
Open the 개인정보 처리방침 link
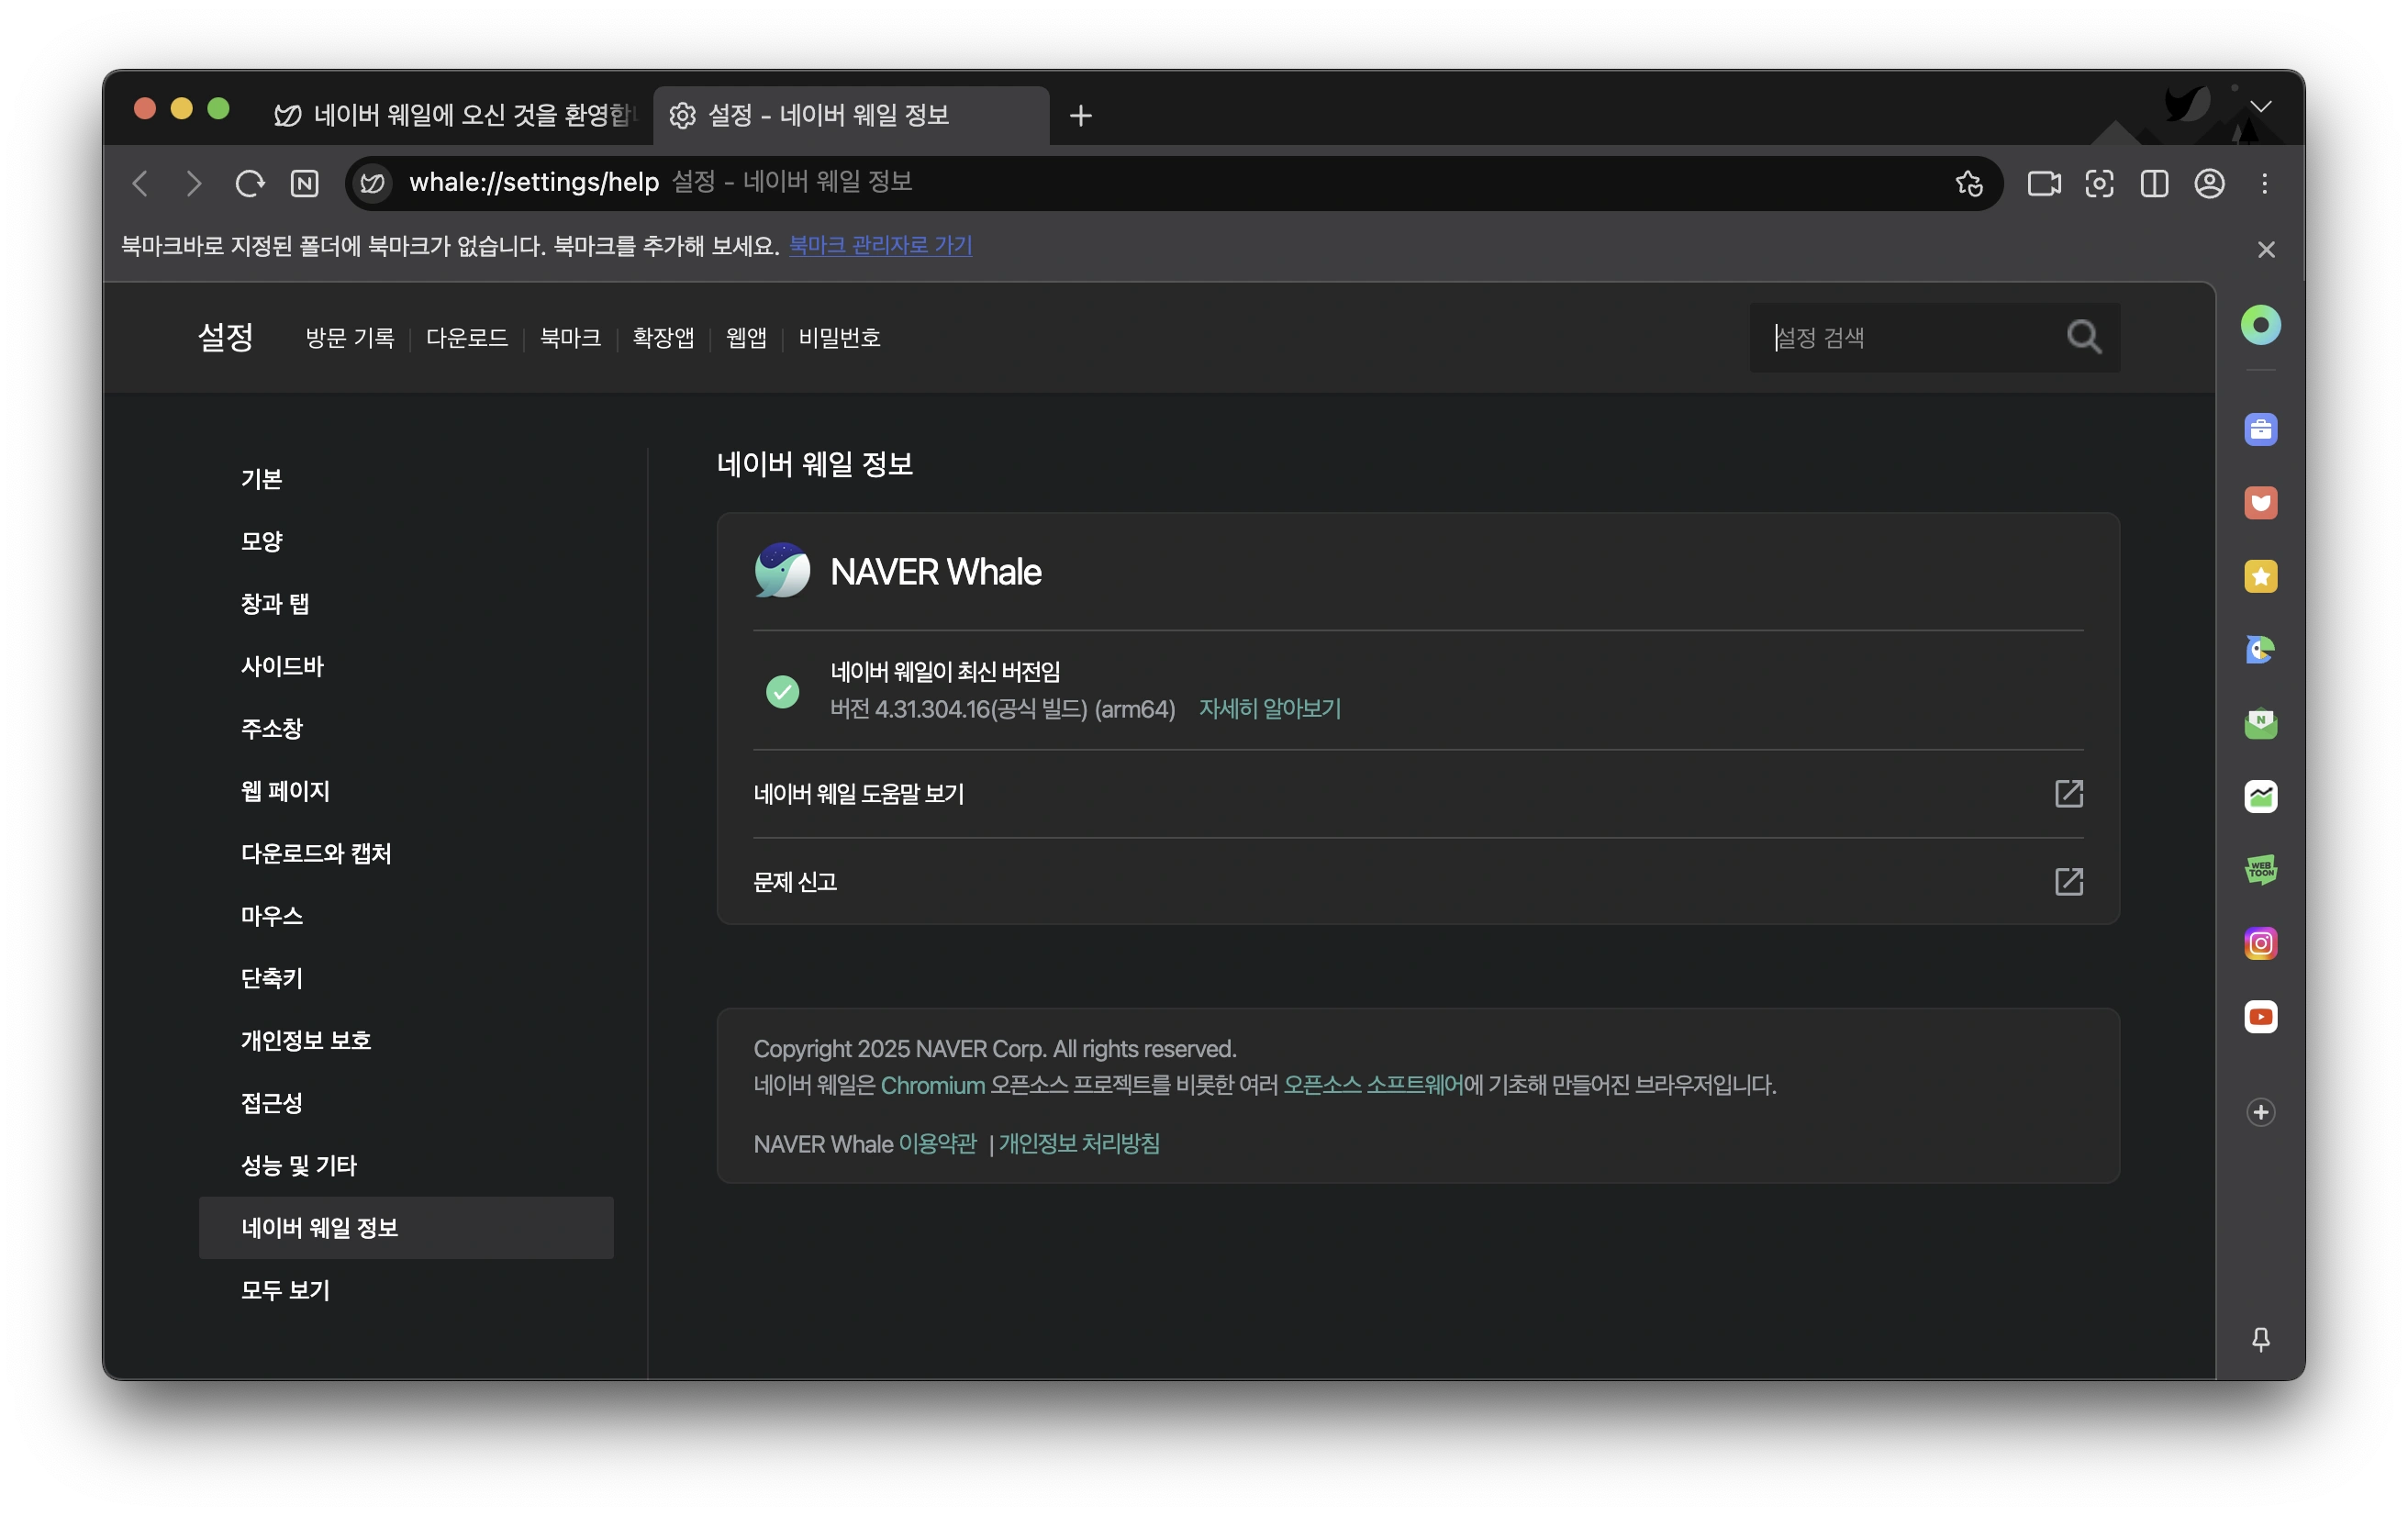coord(1079,1144)
